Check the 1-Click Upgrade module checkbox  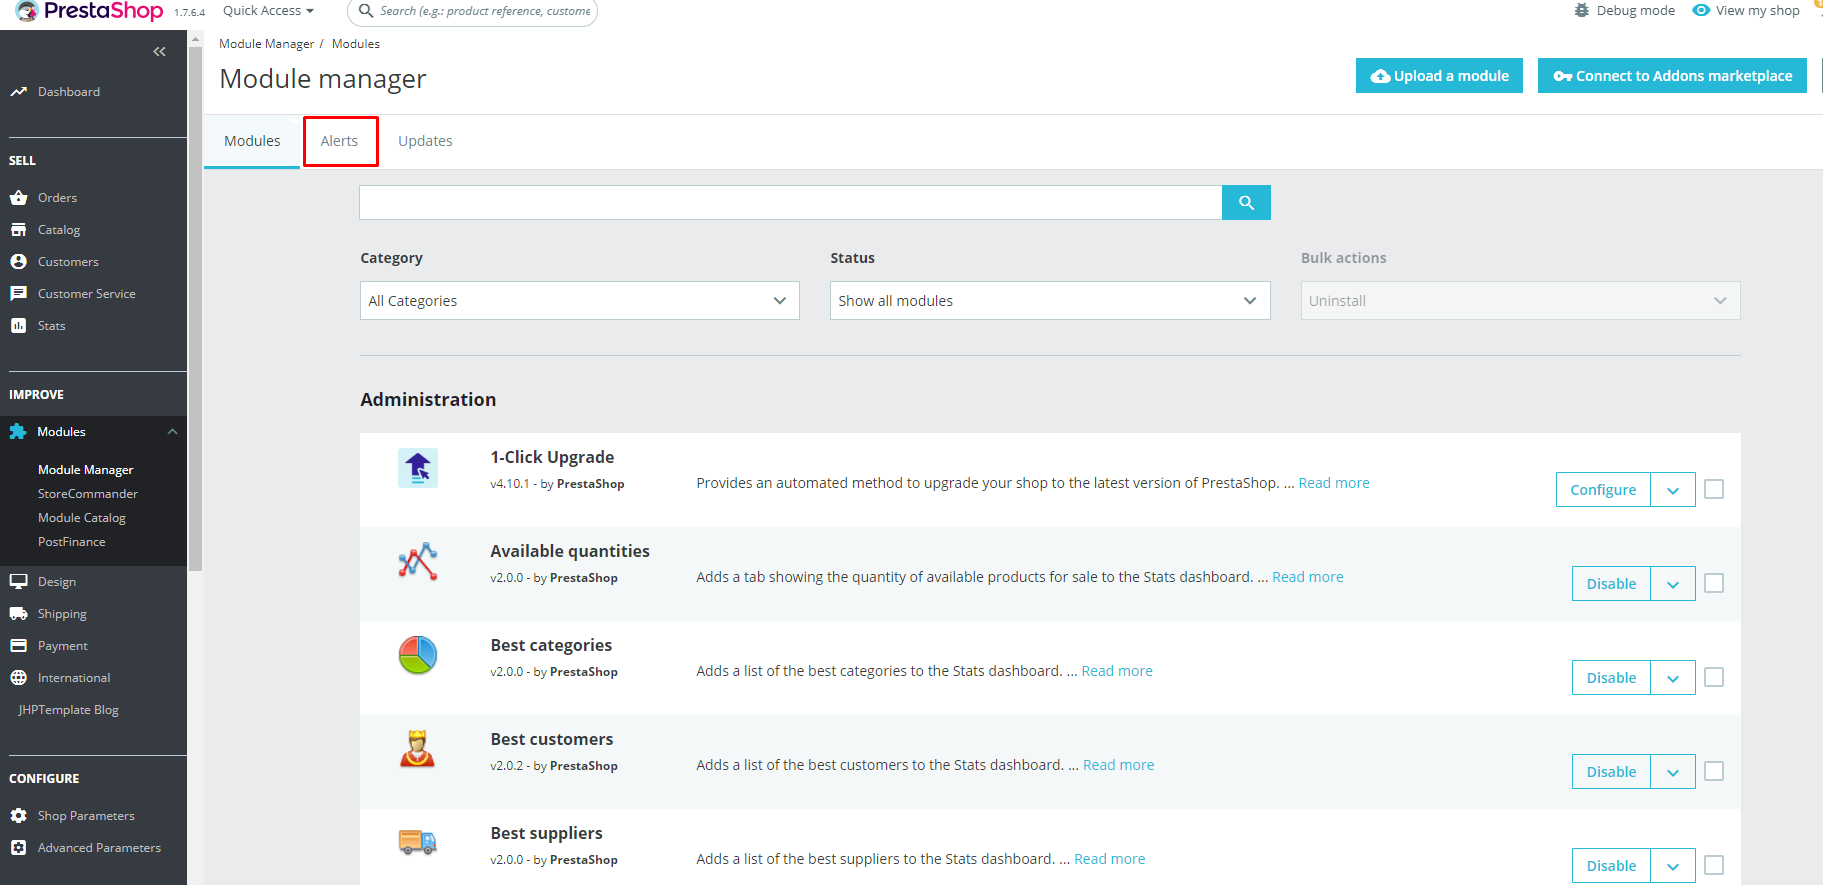(1714, 489)
